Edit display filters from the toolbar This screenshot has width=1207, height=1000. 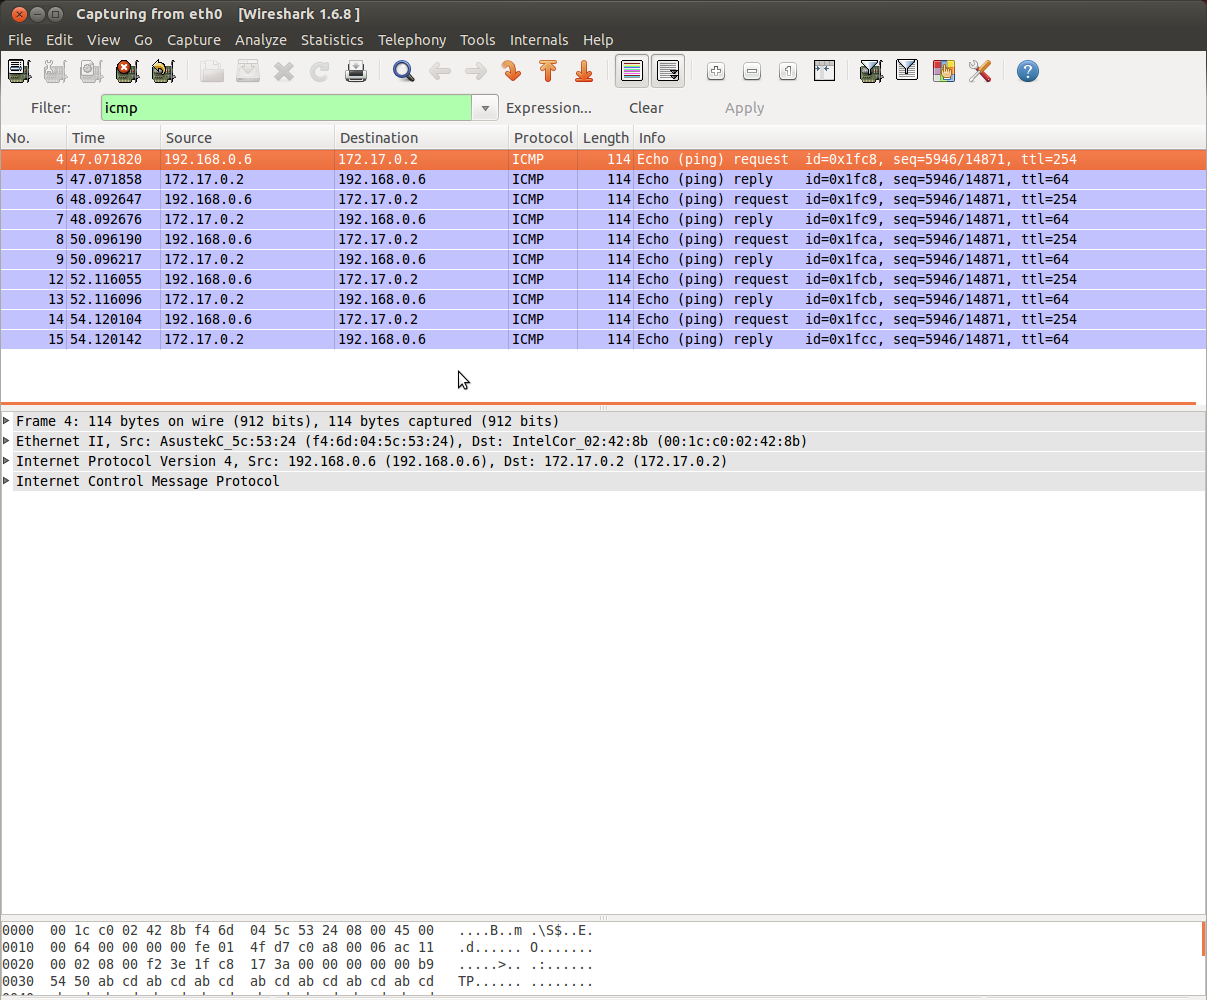click(907, 71)
